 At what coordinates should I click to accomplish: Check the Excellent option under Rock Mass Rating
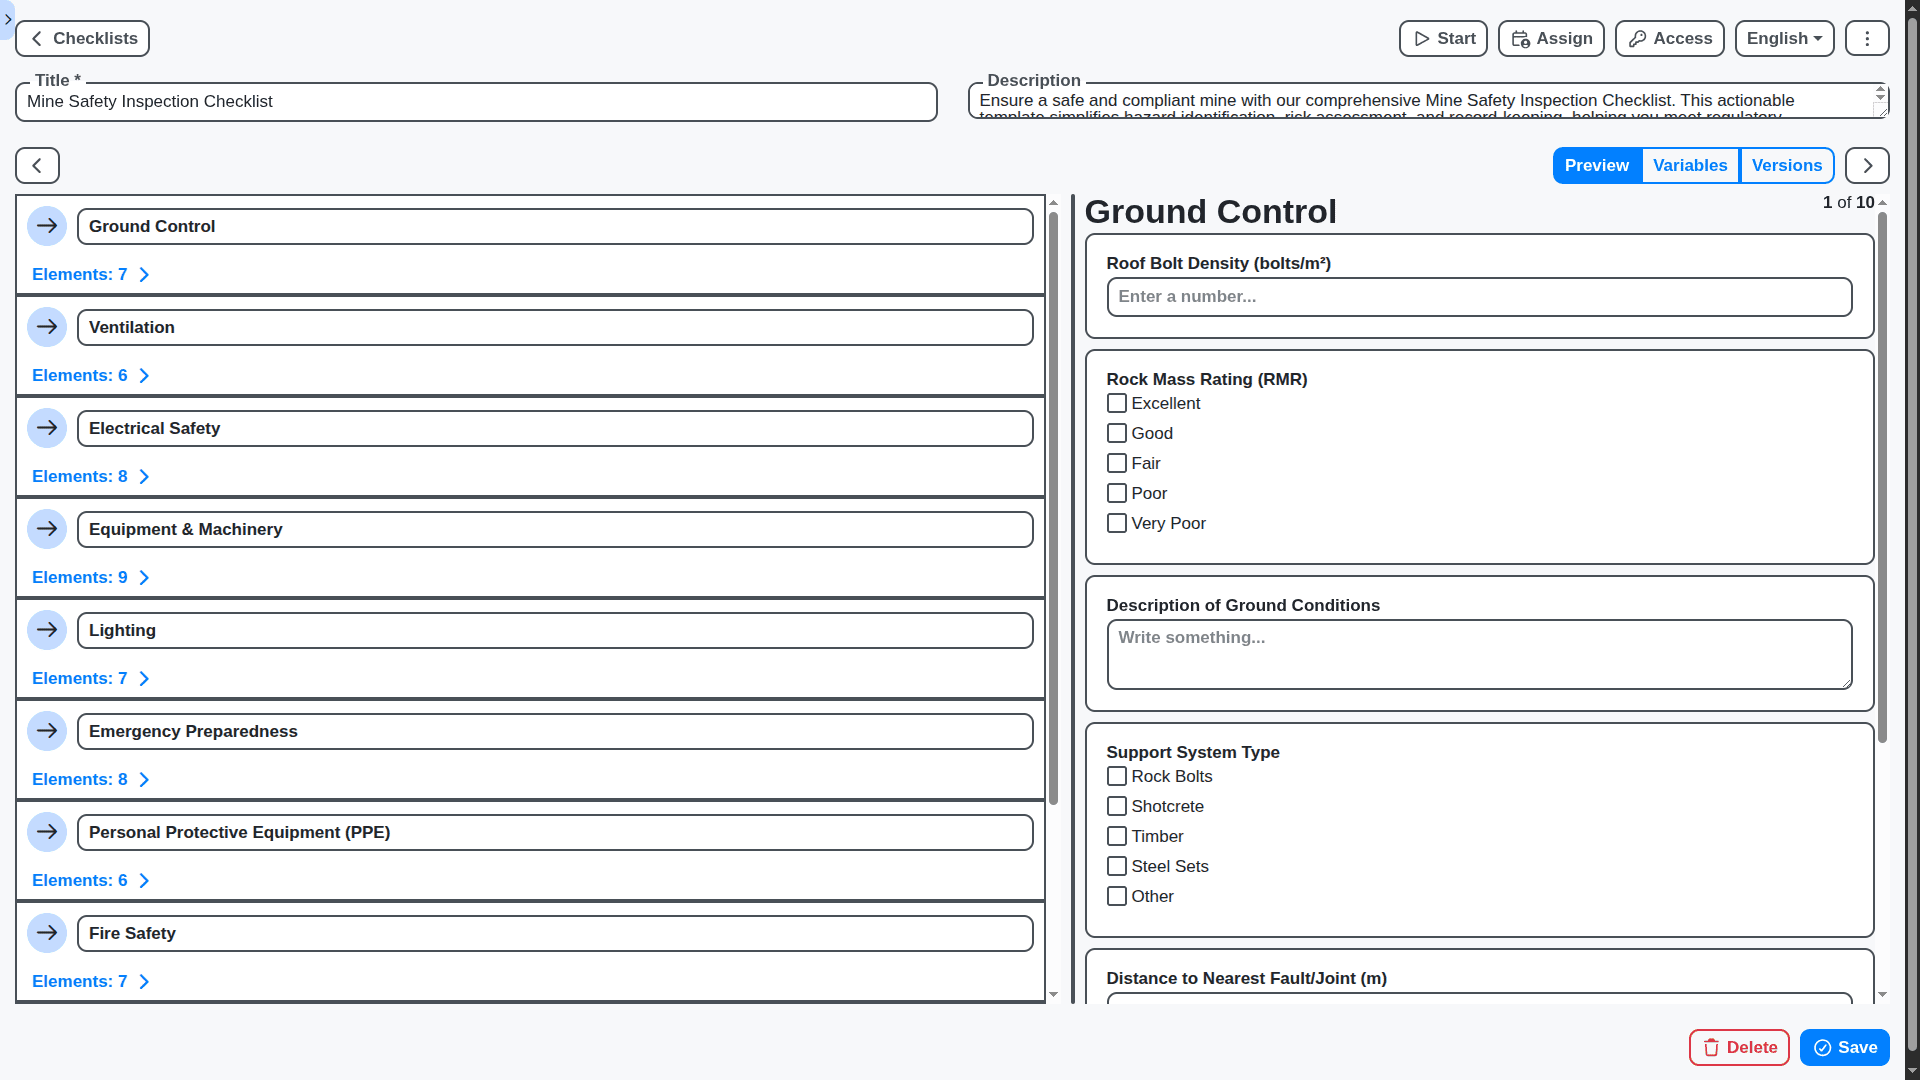point(1117,403)
